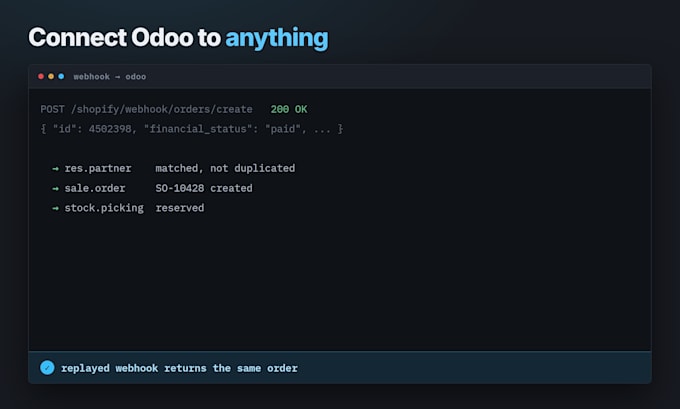
Task: Click the green arrow beside stock.picking
Action: (x=56, y=208)
